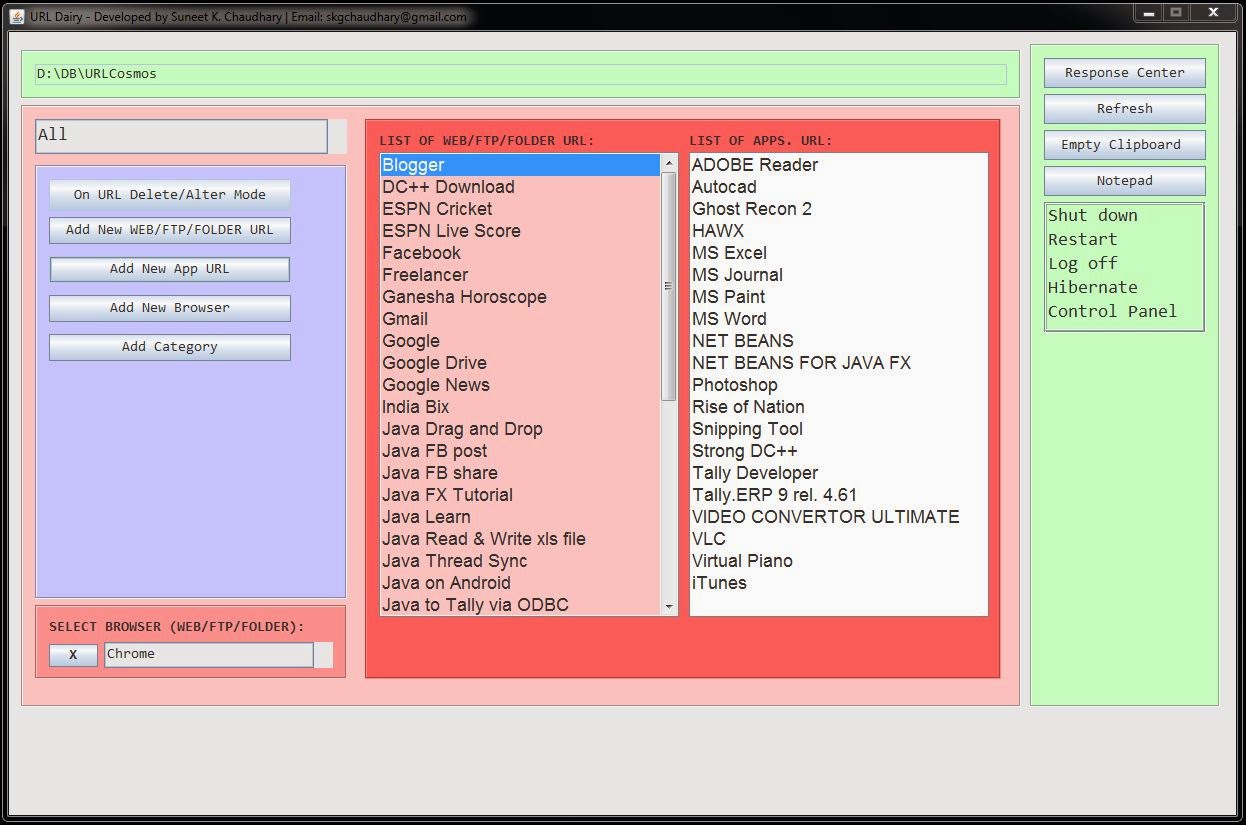
Task: Select Strong DC++ in apps list
Action: click(838, 451)
